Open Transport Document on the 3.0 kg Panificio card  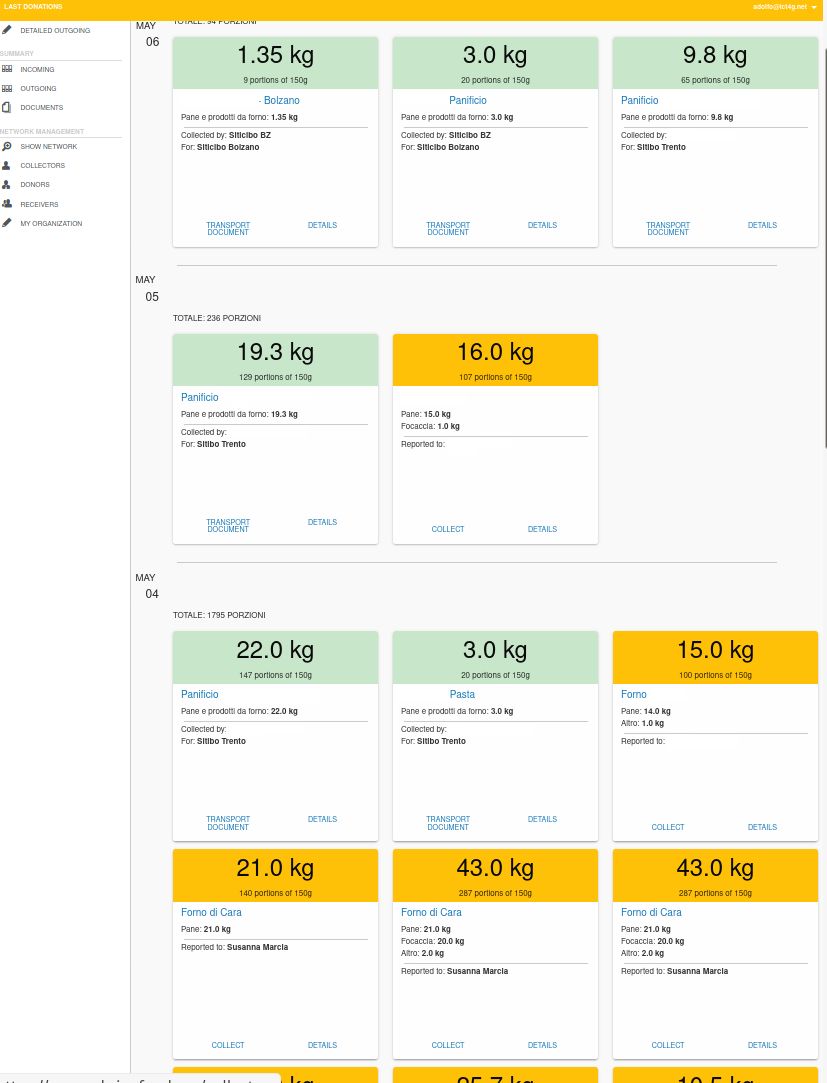[x=448, y=229]
